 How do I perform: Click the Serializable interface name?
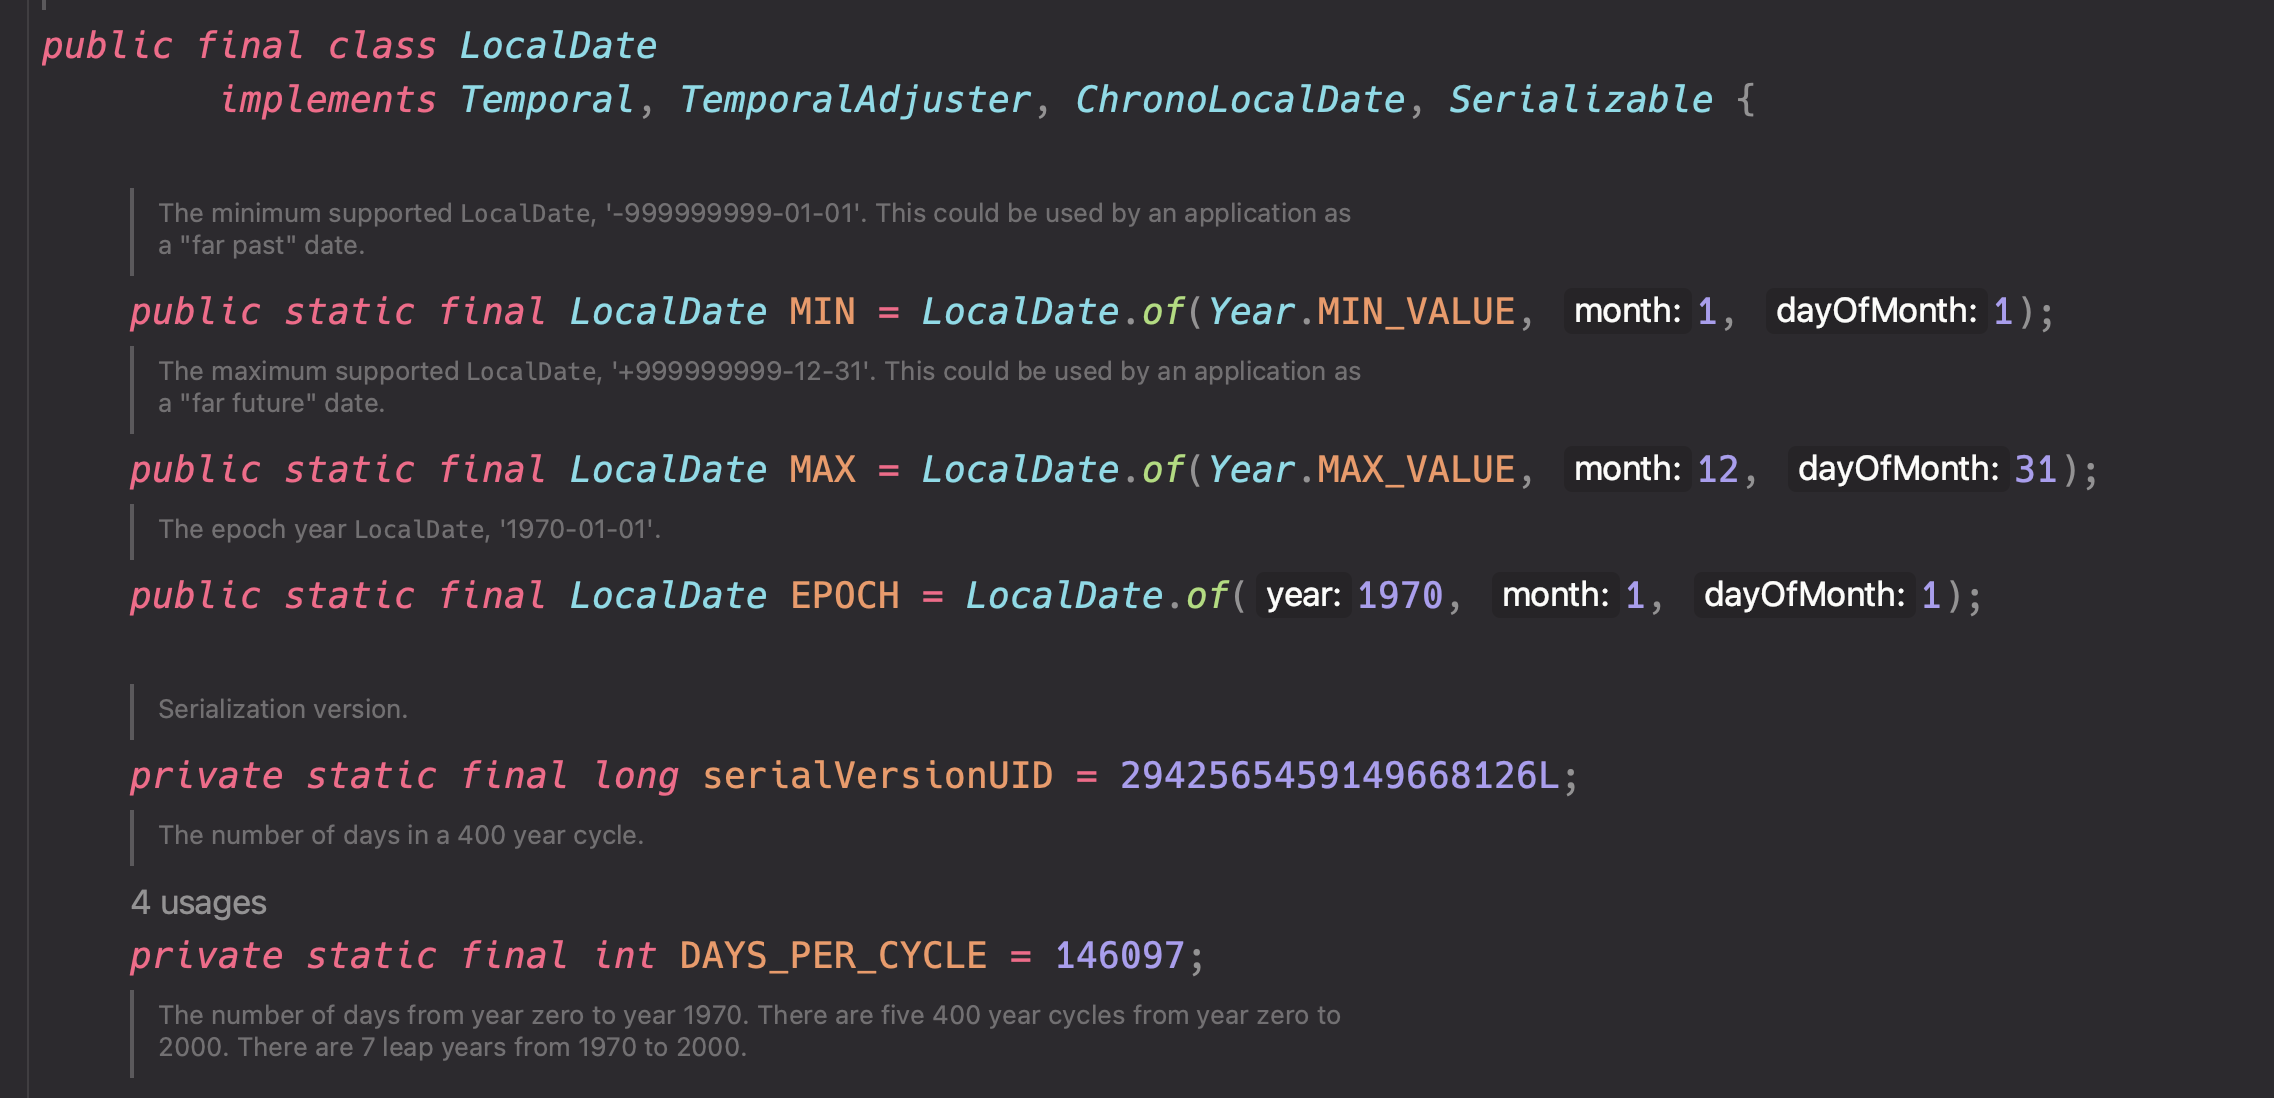tap(1580, 100)
